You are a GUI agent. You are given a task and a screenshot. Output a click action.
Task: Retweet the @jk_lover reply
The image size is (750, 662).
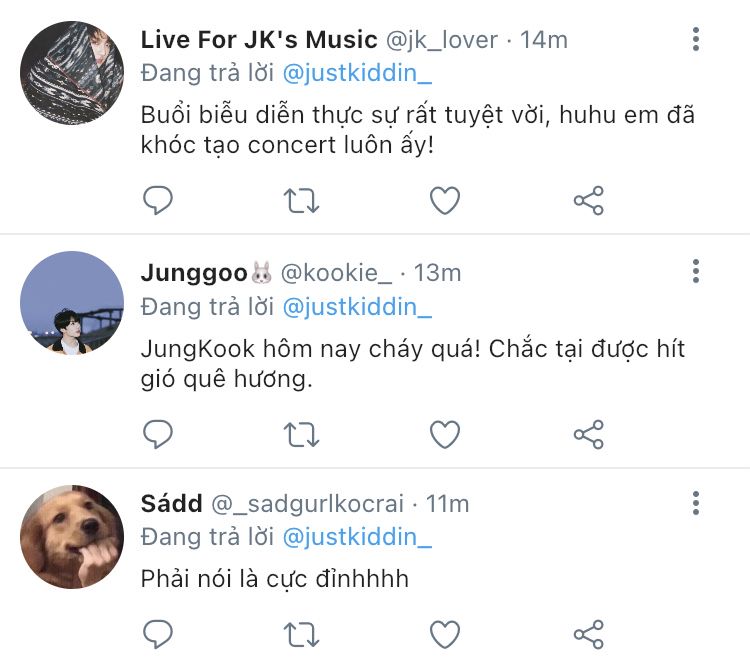point(301,200)
